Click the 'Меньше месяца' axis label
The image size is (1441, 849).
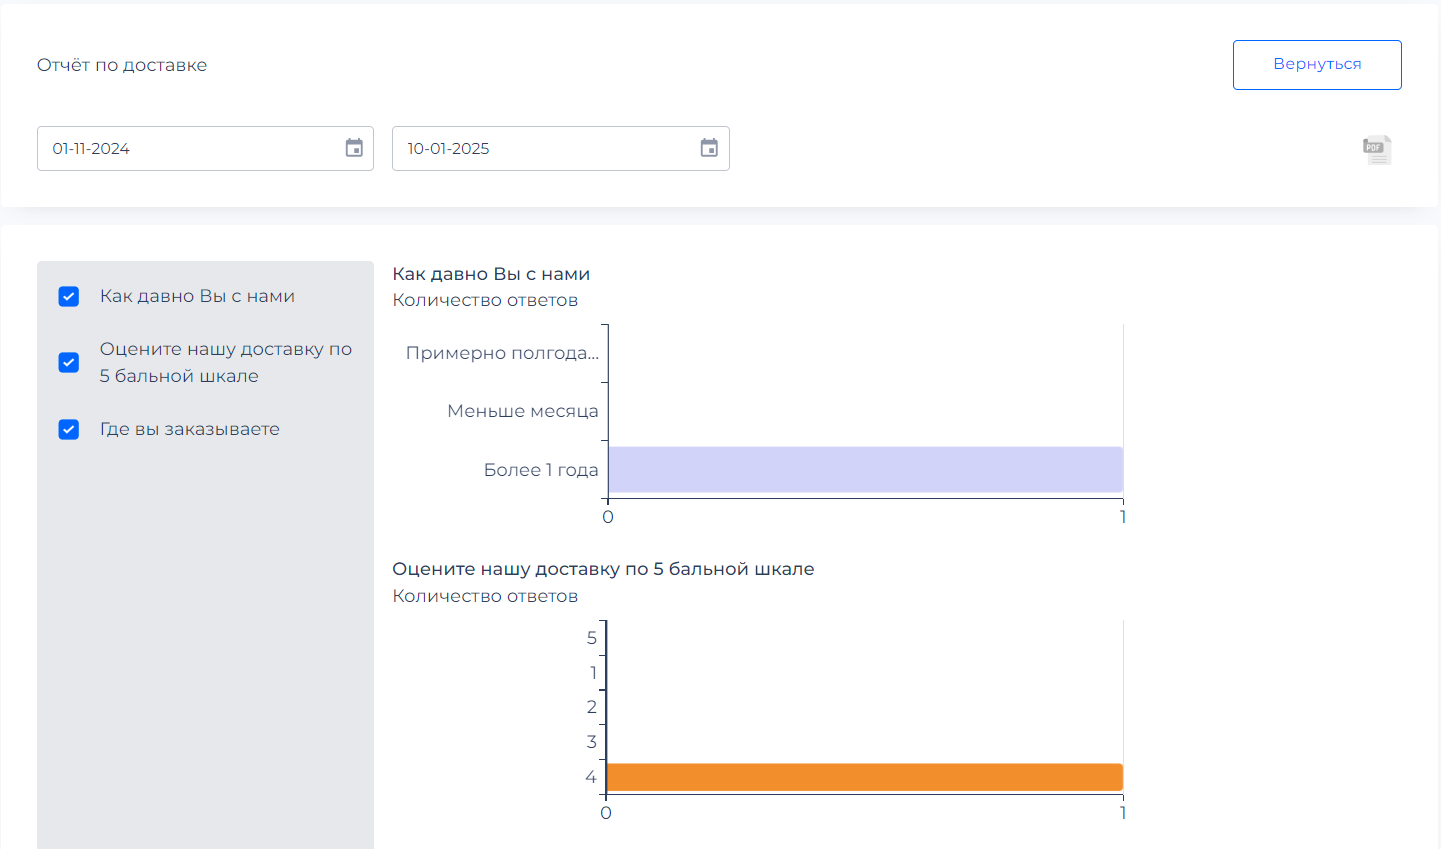click(522, 411)
